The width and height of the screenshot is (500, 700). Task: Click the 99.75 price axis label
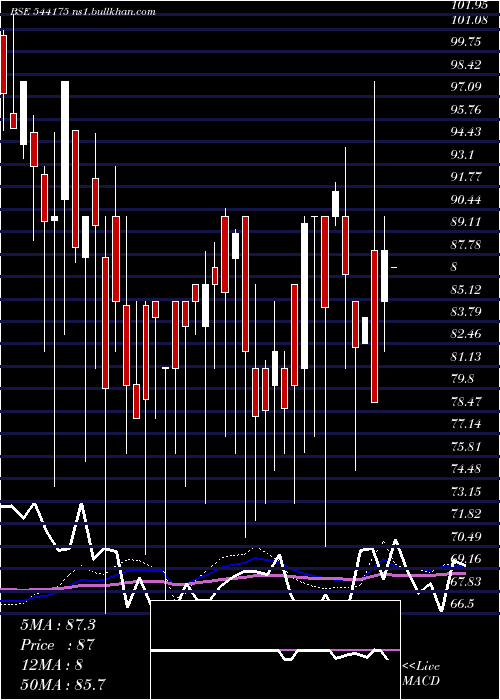click(467, 42)
